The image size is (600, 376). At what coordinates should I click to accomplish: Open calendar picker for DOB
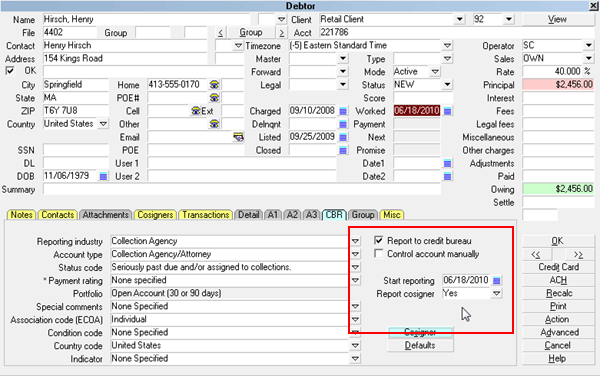tap(103, 176)
